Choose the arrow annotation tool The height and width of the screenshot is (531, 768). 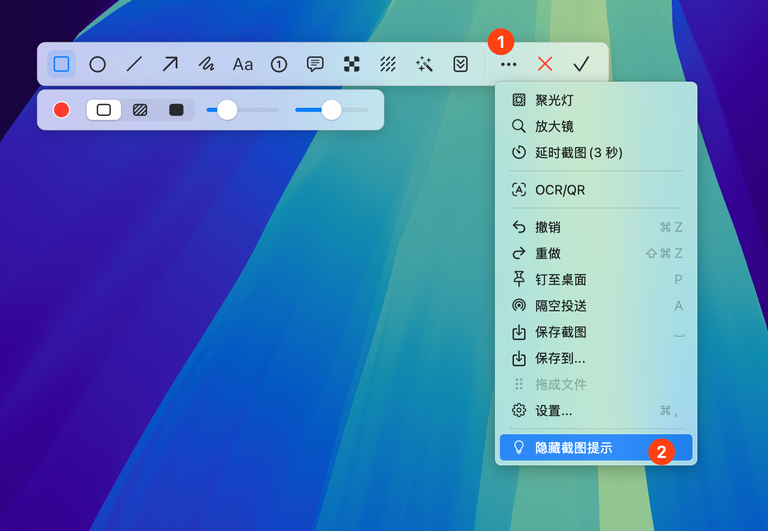170,64
